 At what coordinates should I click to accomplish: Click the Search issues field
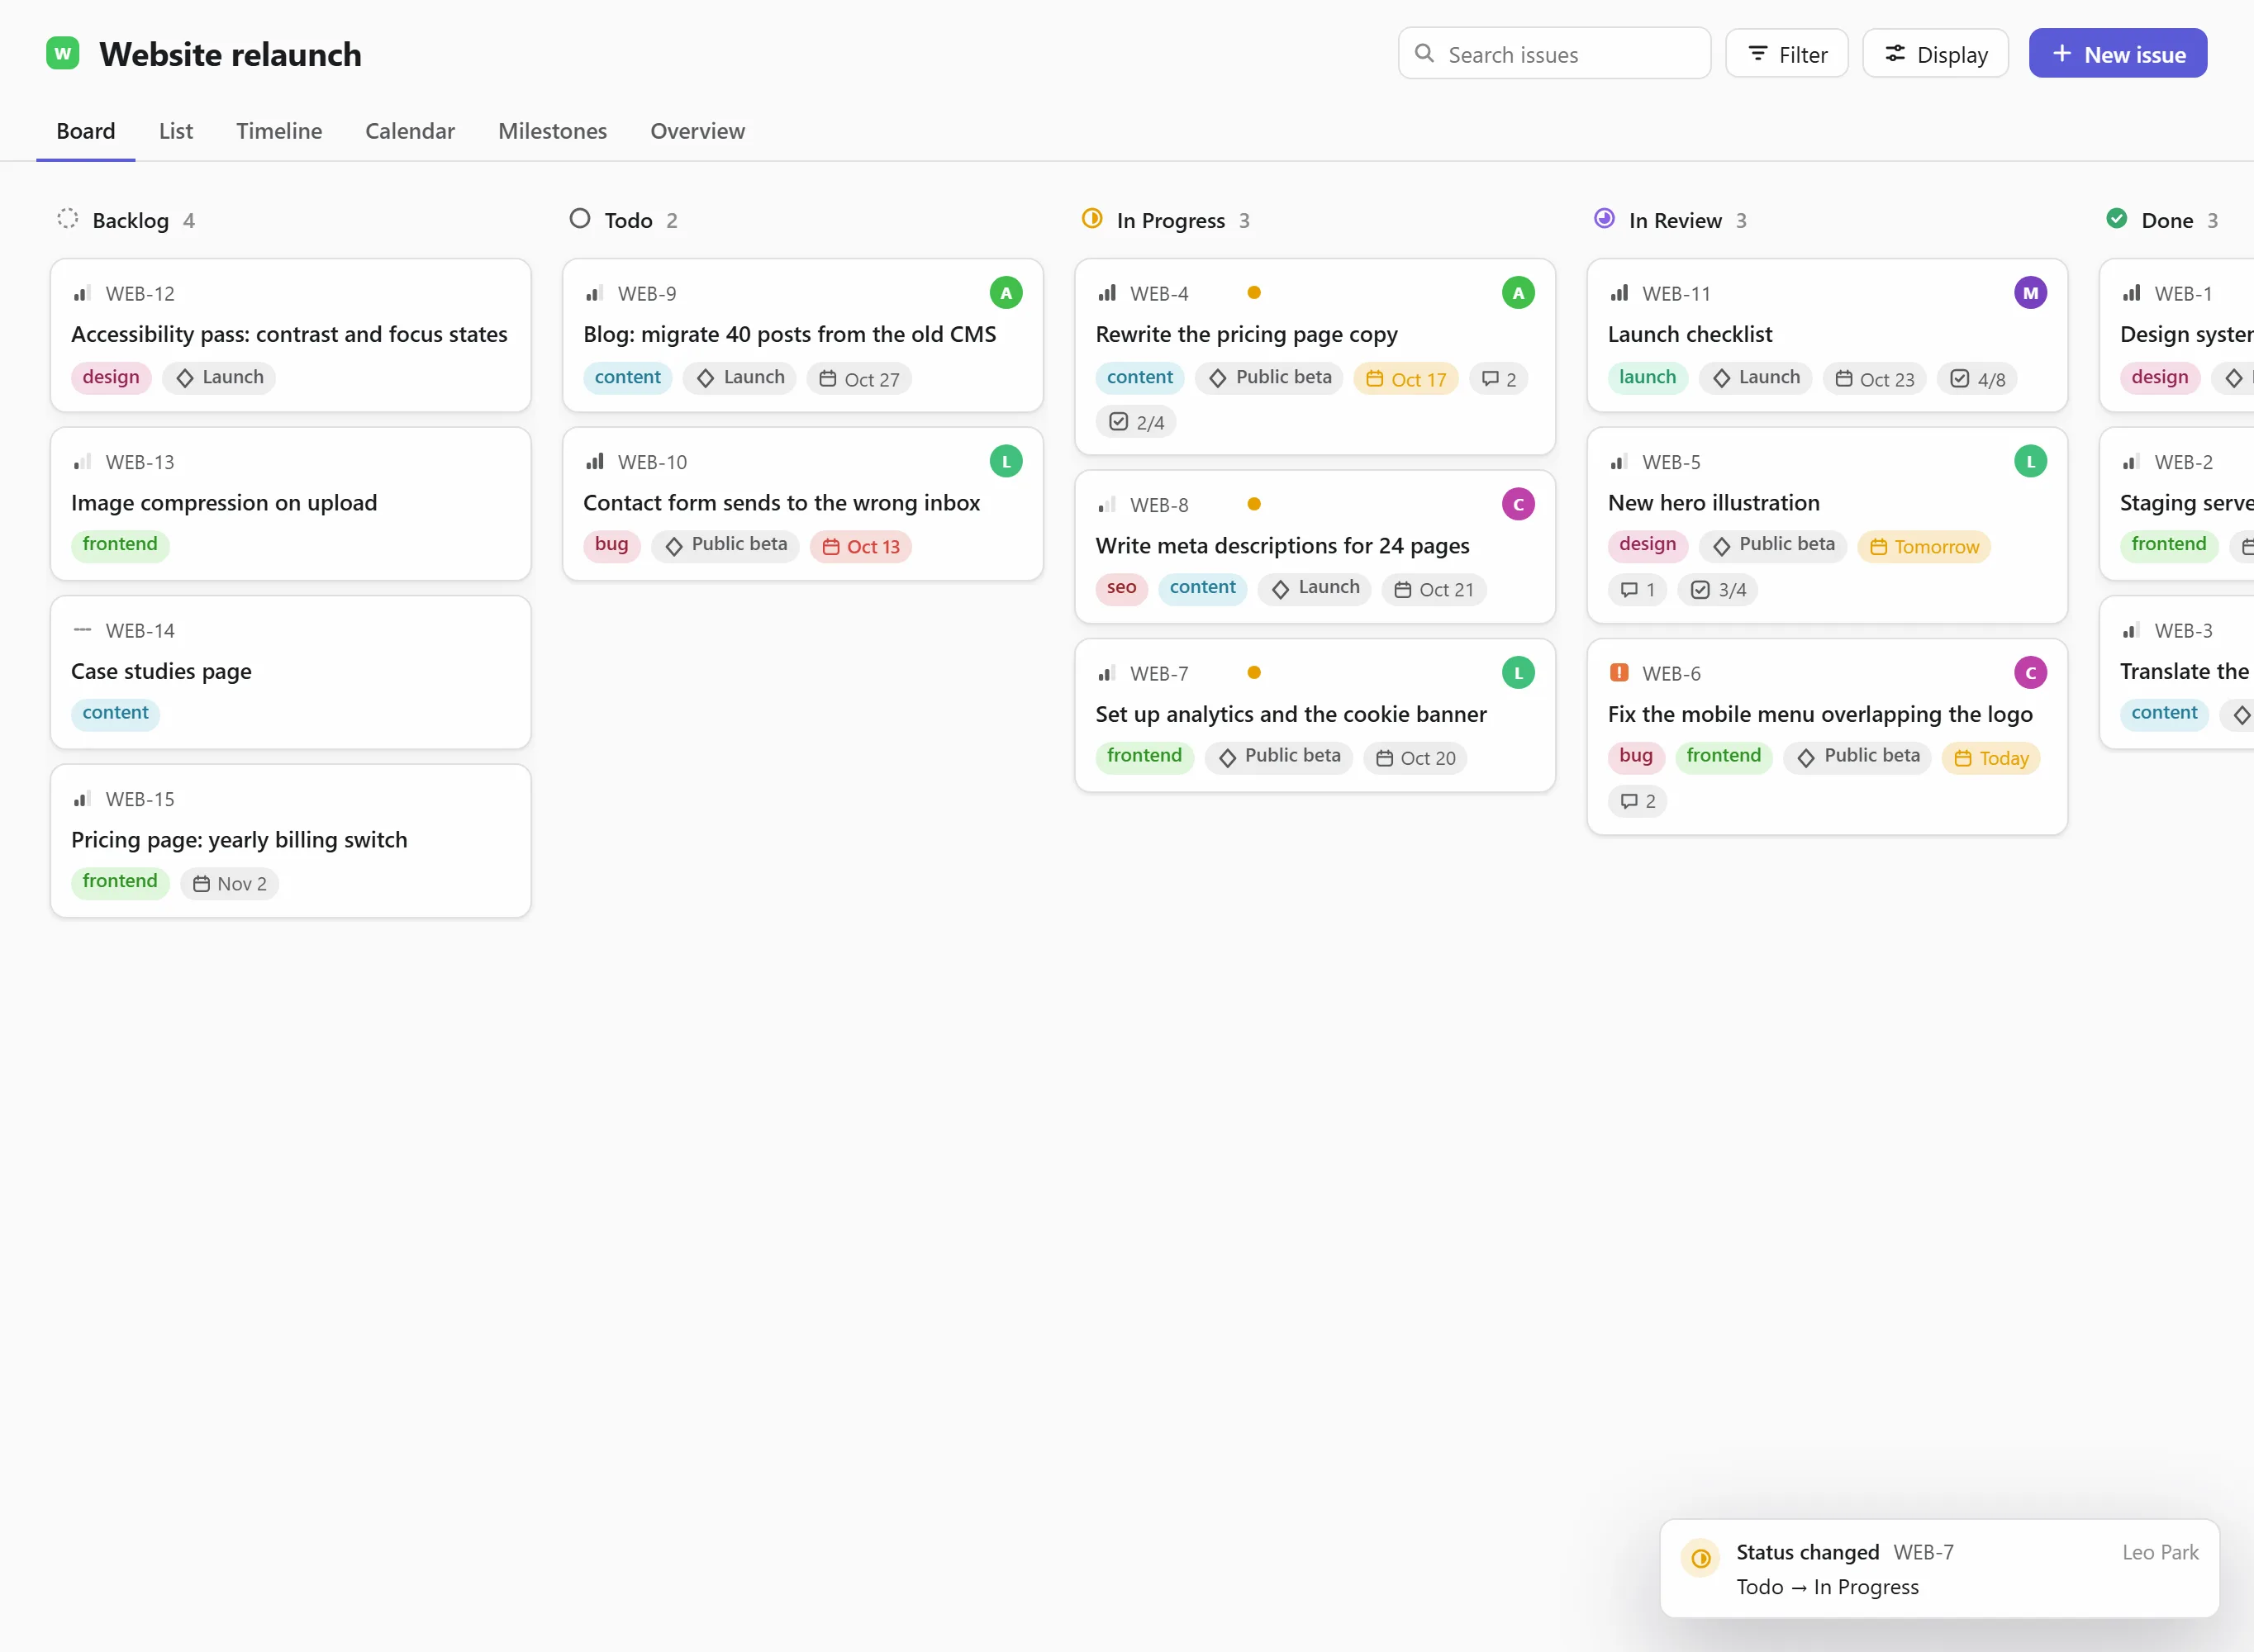1555,54
